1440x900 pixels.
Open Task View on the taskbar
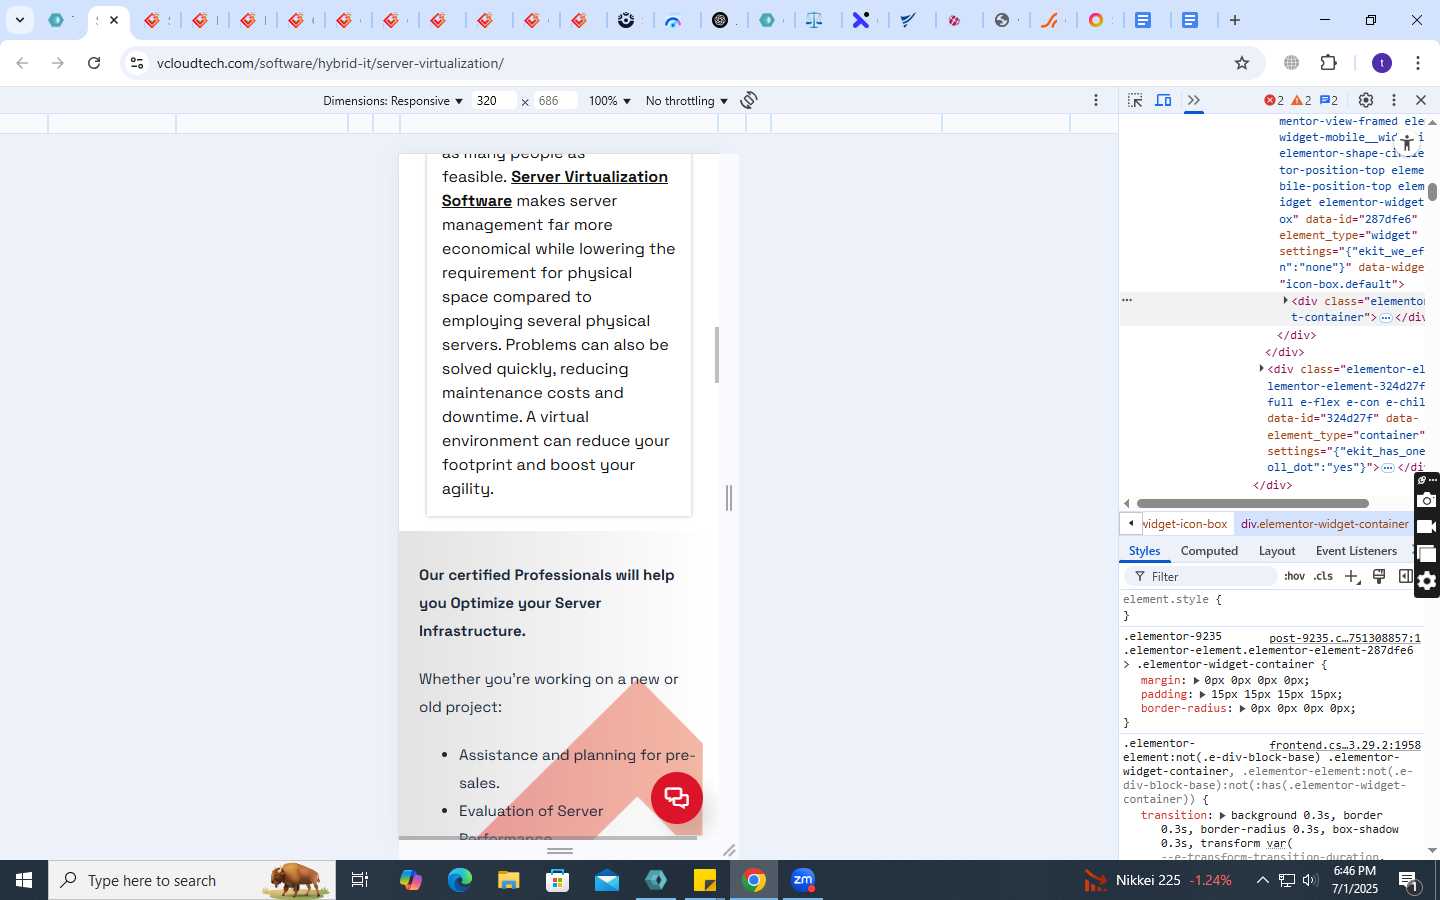(360, 880)
